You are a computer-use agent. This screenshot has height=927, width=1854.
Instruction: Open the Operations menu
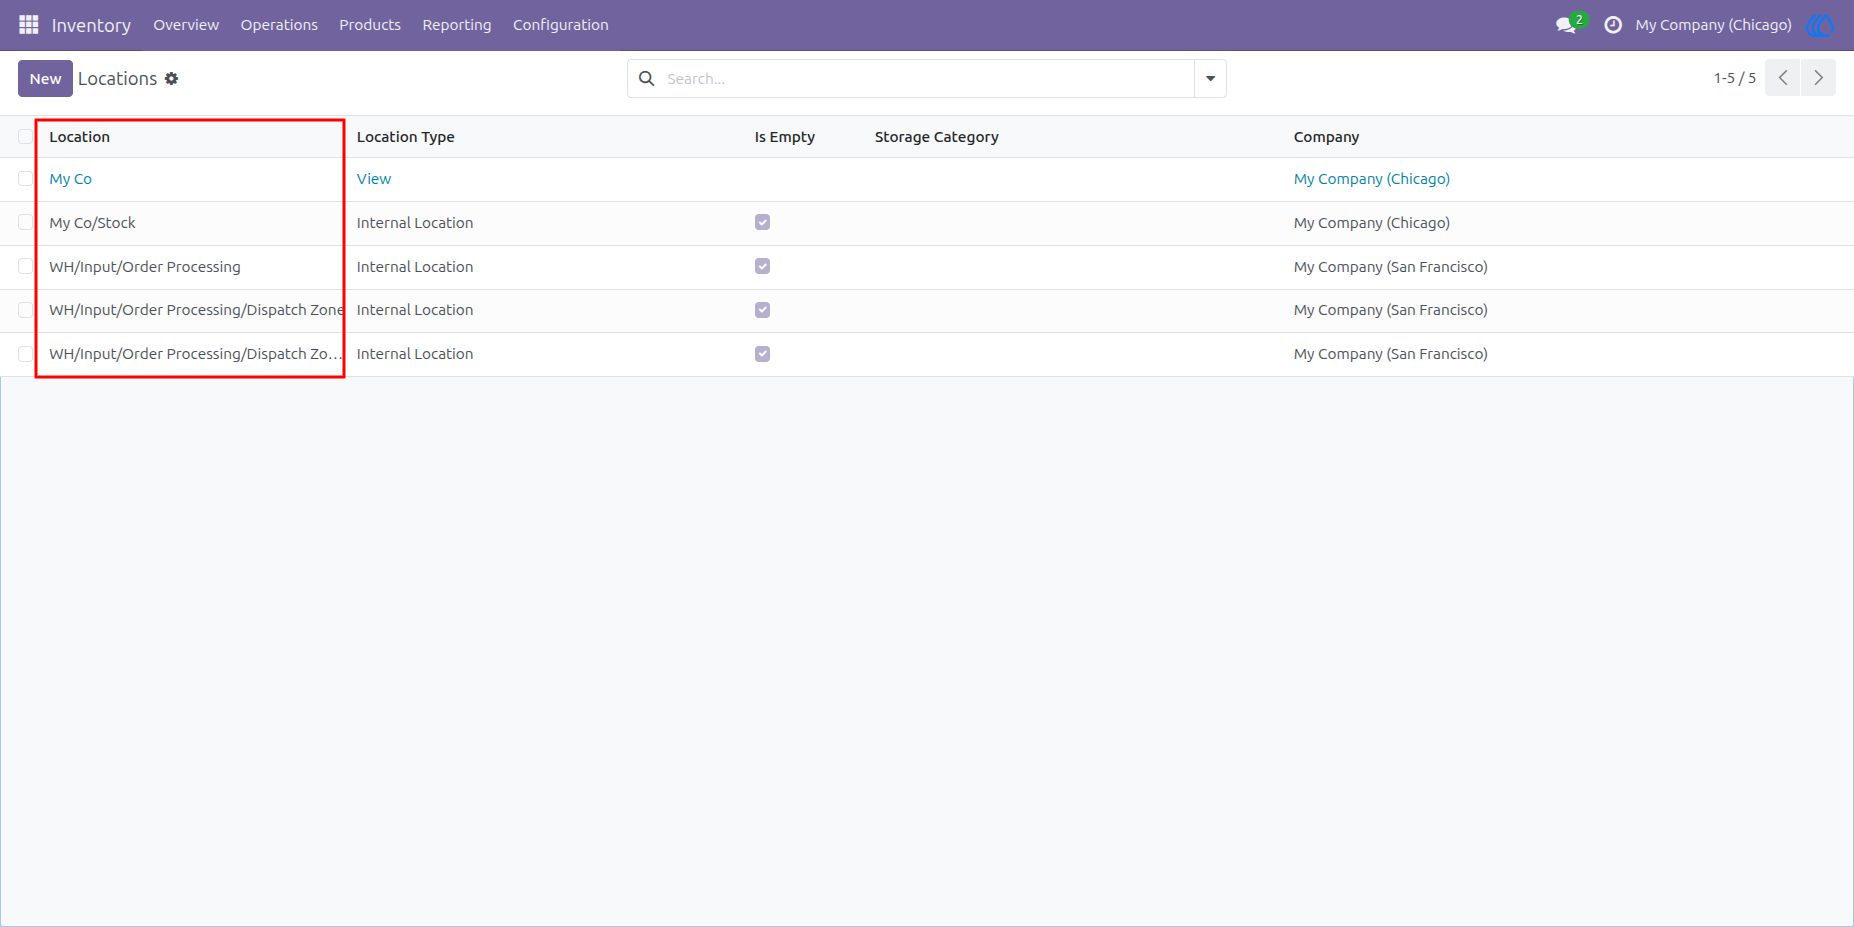[x=279, y=25]
